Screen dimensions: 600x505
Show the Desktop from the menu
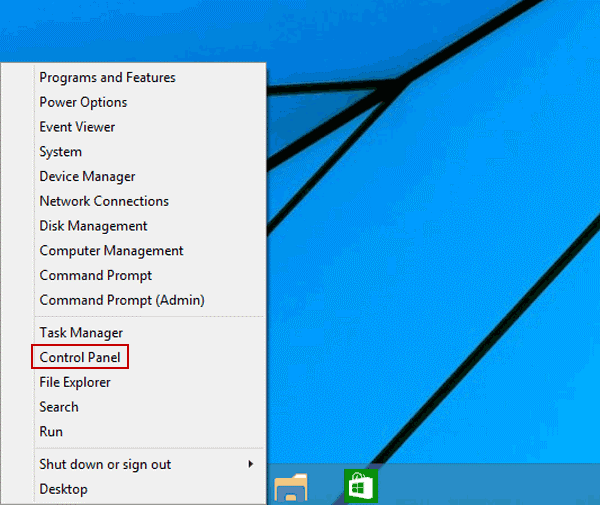pos(63,489)
